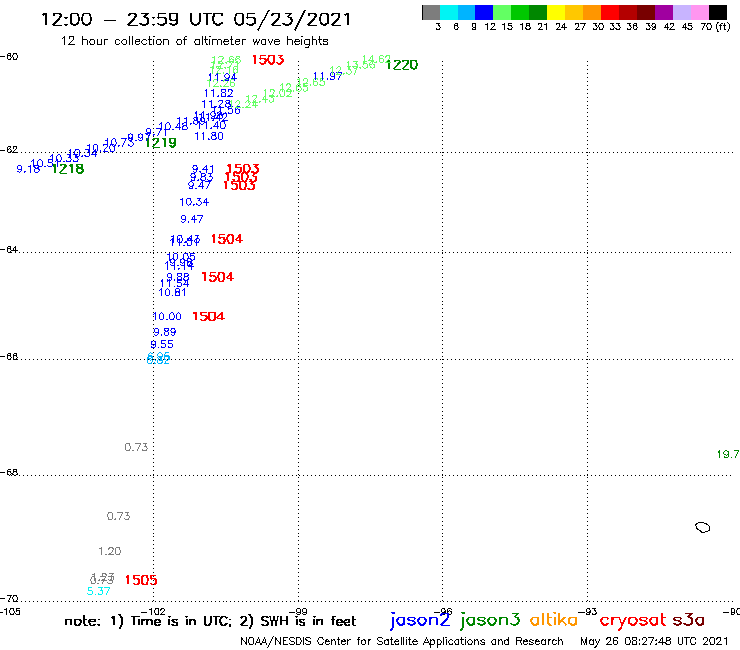Click the red 1504 beside value 10.00
This screenshot has width=740, height=650.
pyautogui.click(x=209, y=316)
